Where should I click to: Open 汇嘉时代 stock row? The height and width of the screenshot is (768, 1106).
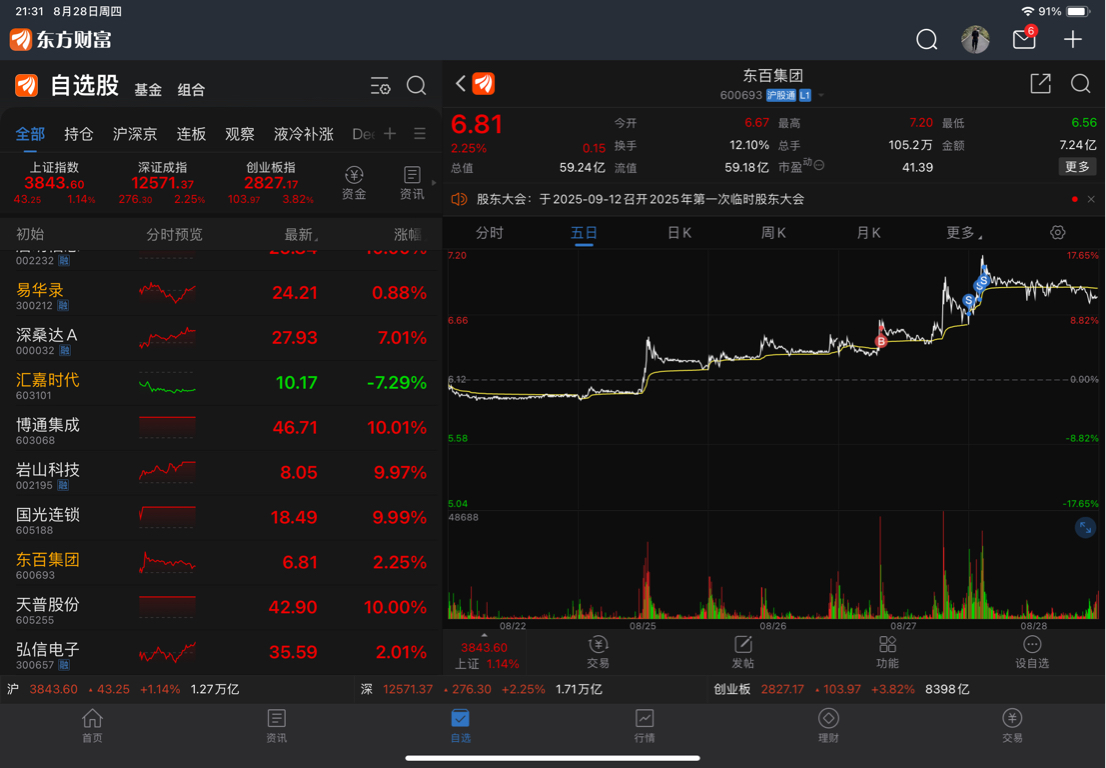[221, 383]
